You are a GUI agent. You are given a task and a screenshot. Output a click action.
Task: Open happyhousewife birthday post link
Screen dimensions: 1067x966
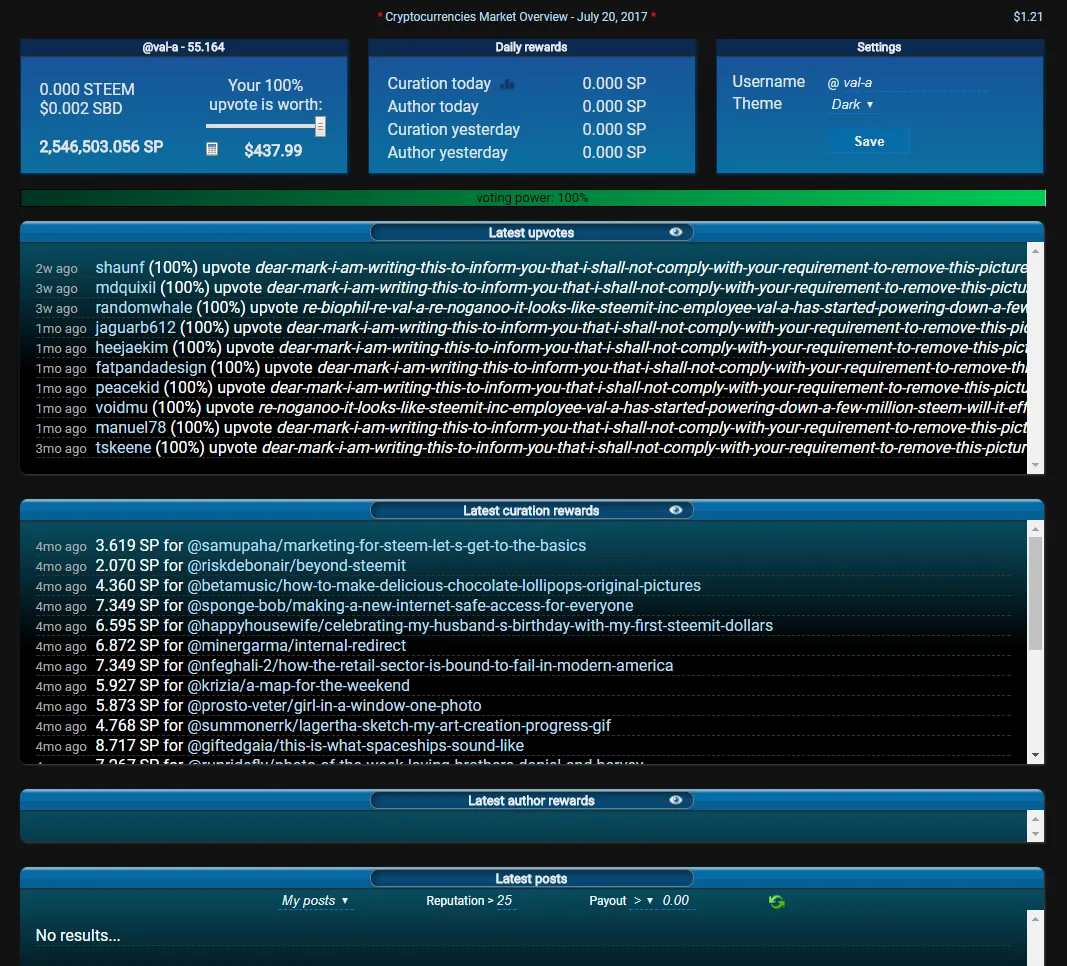(x=480, y=625)
